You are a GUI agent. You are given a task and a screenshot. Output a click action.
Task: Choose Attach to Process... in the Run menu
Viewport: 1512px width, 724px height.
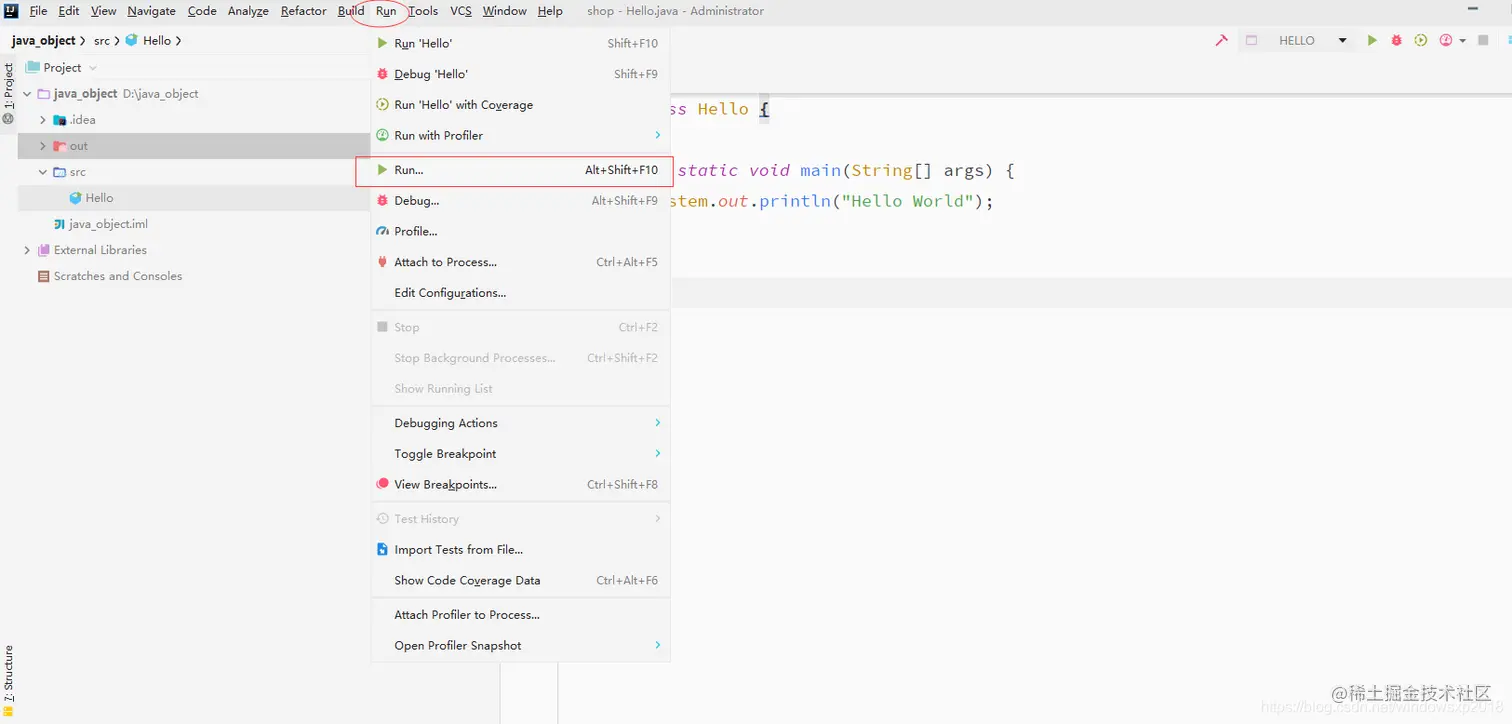520,262
